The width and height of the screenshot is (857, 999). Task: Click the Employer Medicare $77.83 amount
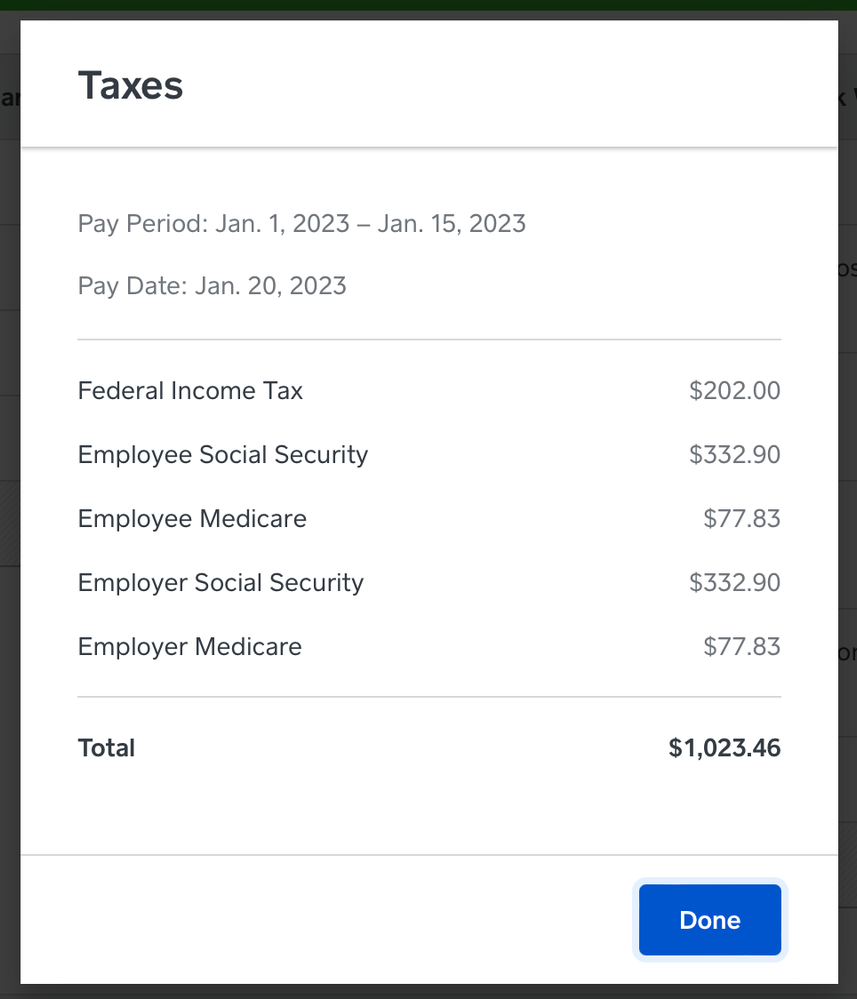[741, 647]
